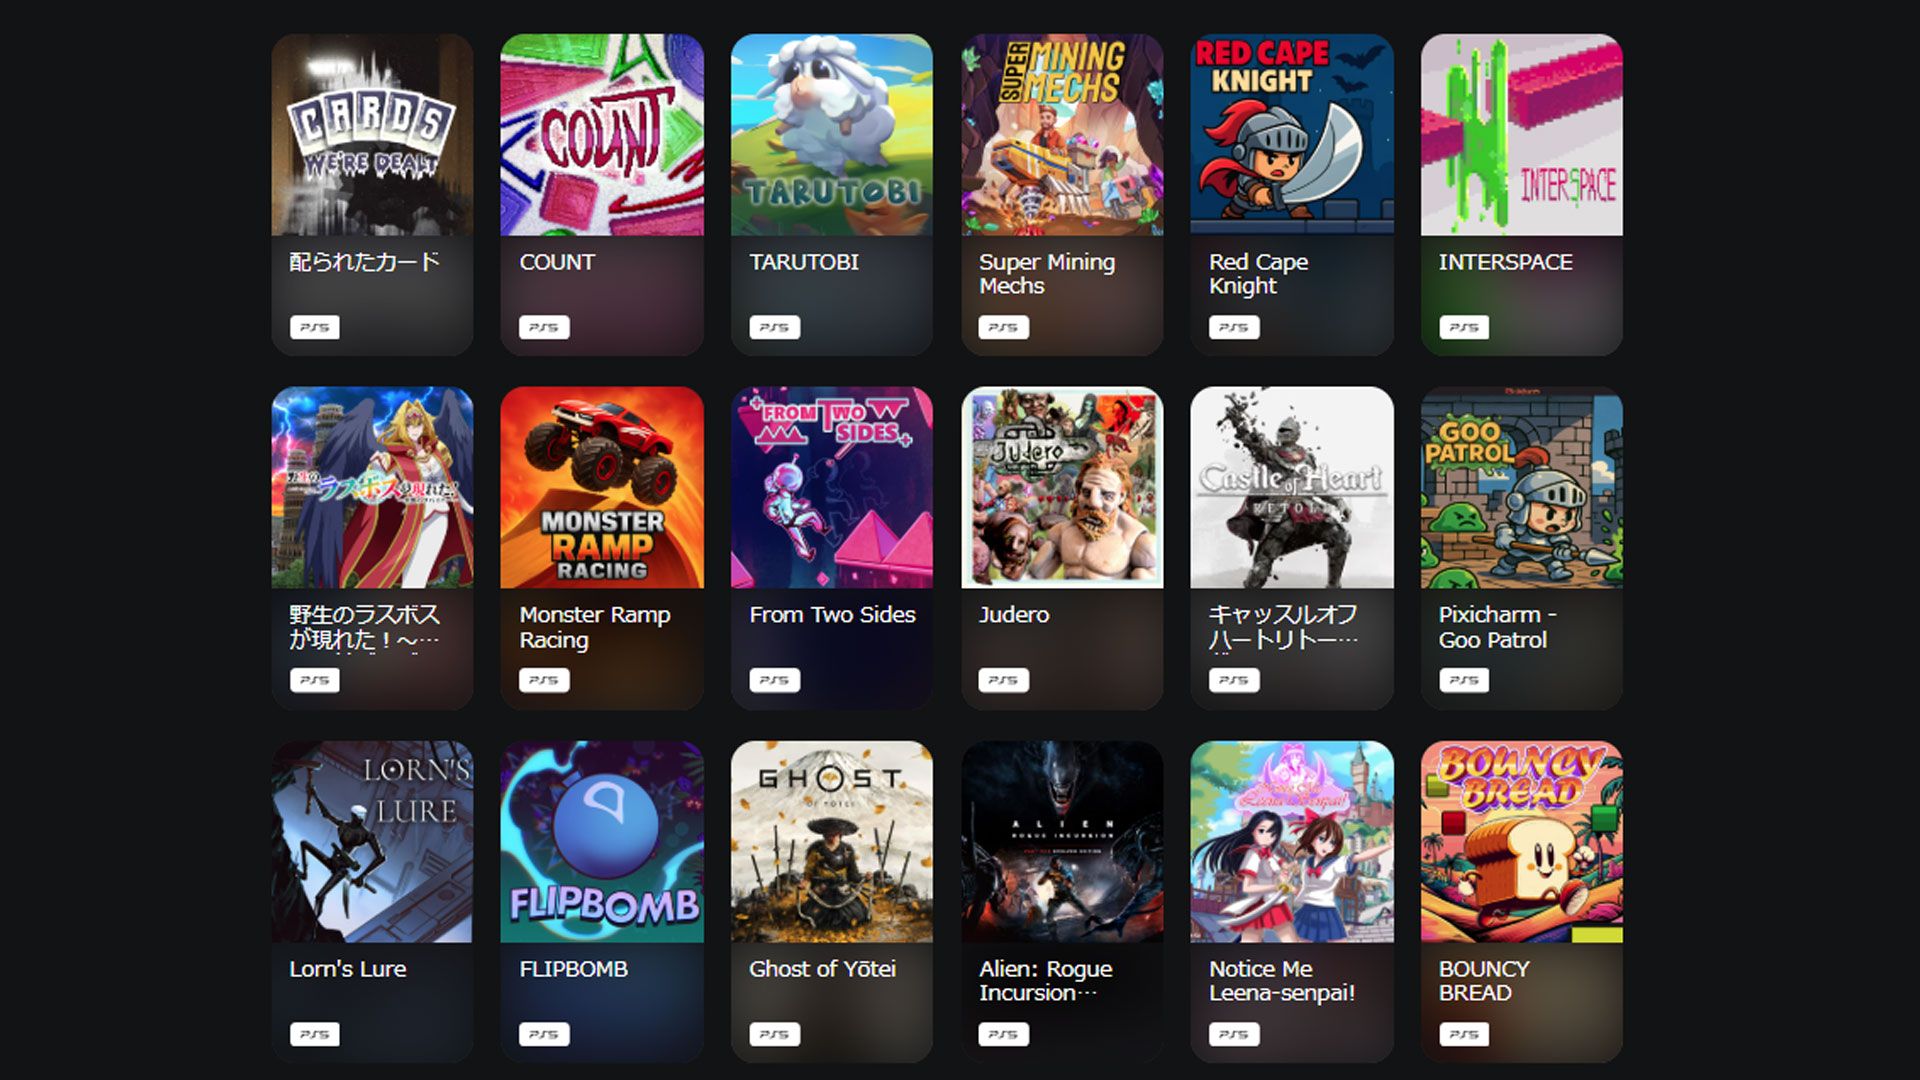Open the COUNT game cover art
This screenshot has height=1080, width=1920.
point(602,135)
